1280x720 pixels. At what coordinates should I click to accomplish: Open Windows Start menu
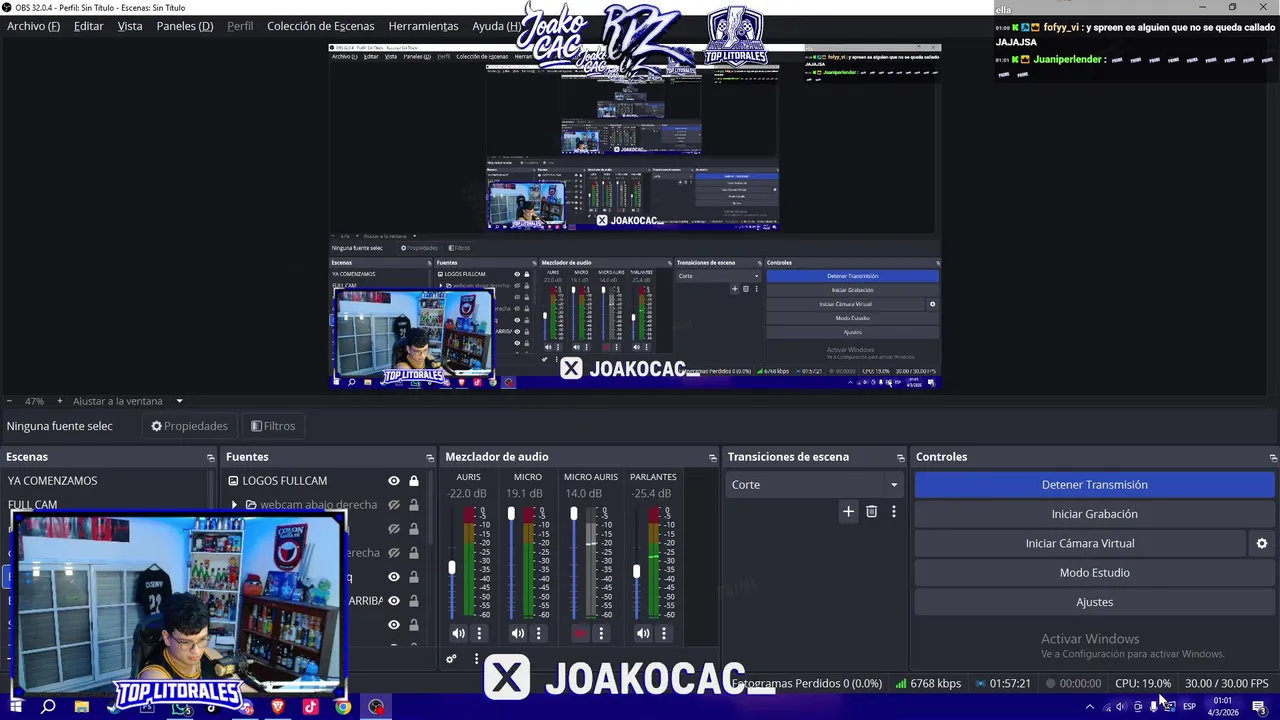pyautogui.click(x=16, y=707)
